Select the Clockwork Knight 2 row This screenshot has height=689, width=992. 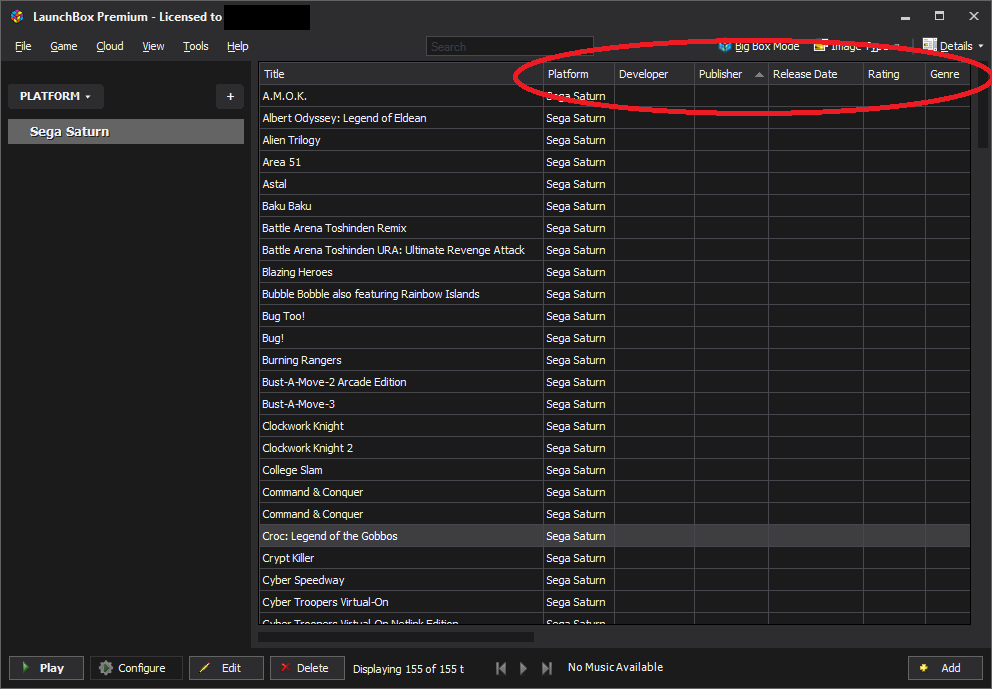tap(614, 448)
